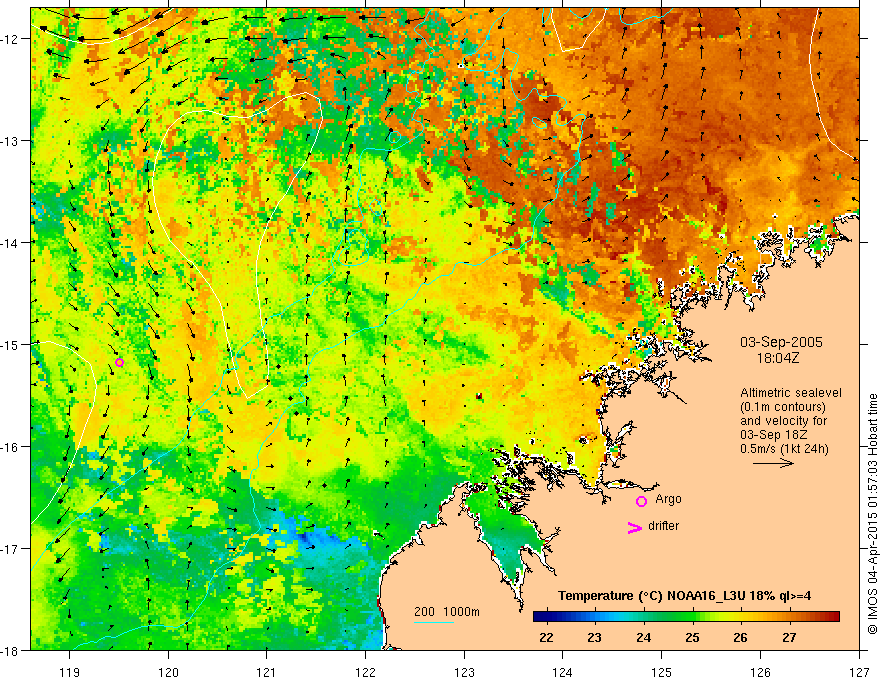Click the 0.5m/s velocity reference arrow
Image resolution: width=880 pixels, height=680 pixels.
click(773, 463)
